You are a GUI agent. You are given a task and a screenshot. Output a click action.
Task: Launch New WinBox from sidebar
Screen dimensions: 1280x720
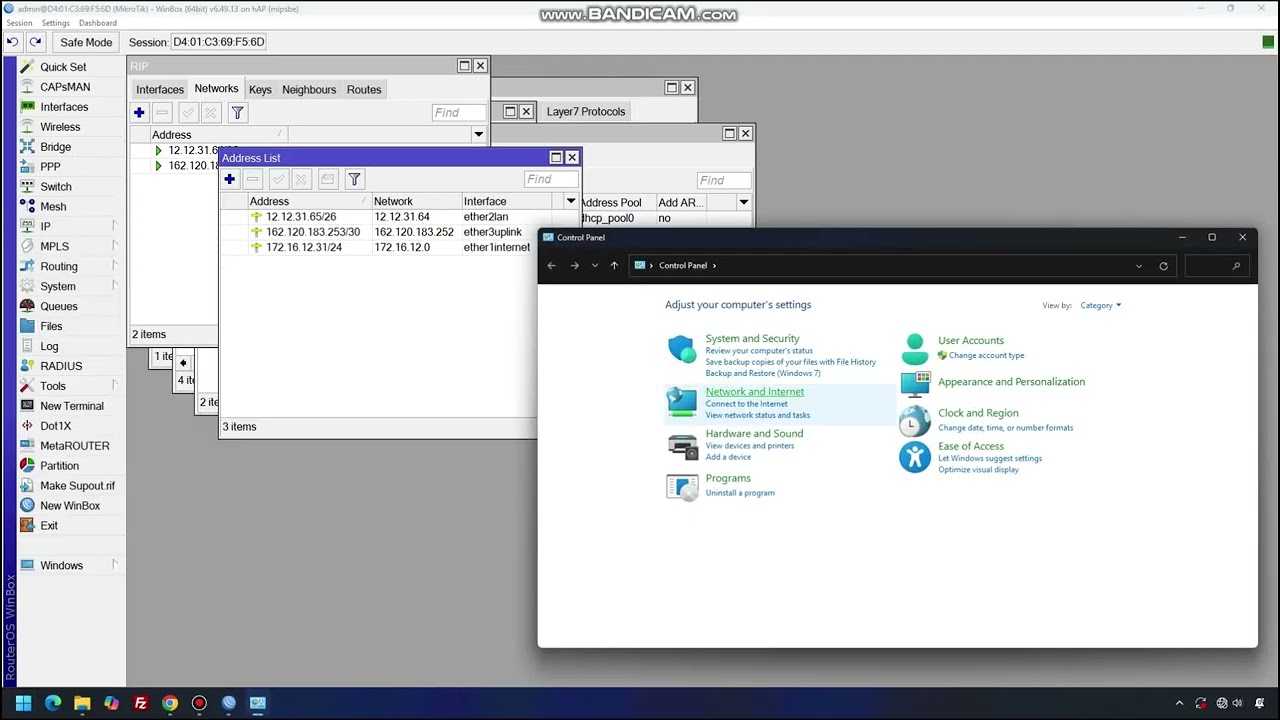[70, 506]
